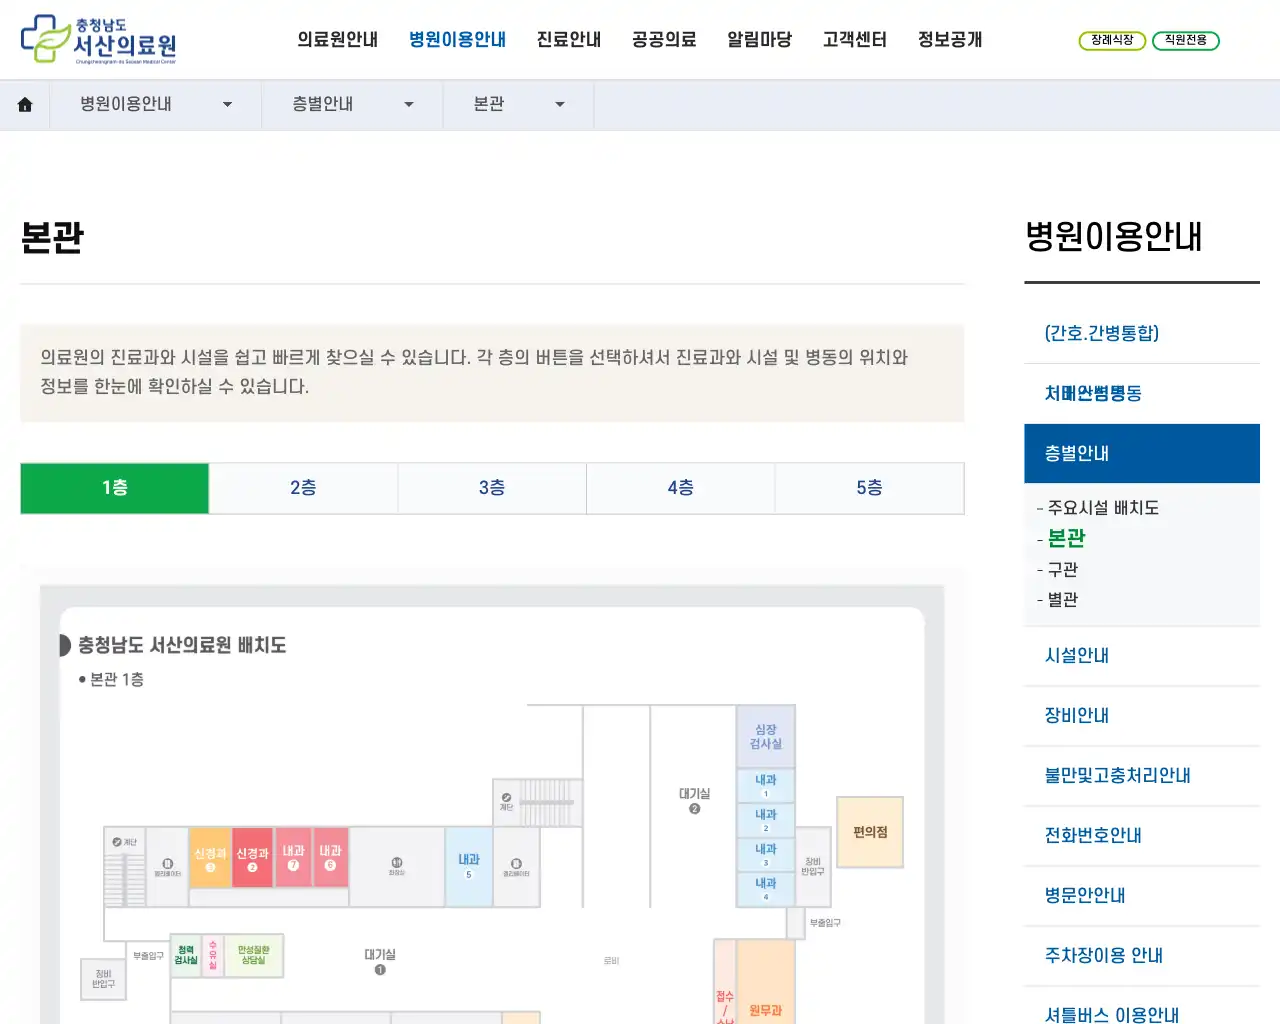
Task: Switch to the 2층 floor tab
Action: (x=303, y=488)
